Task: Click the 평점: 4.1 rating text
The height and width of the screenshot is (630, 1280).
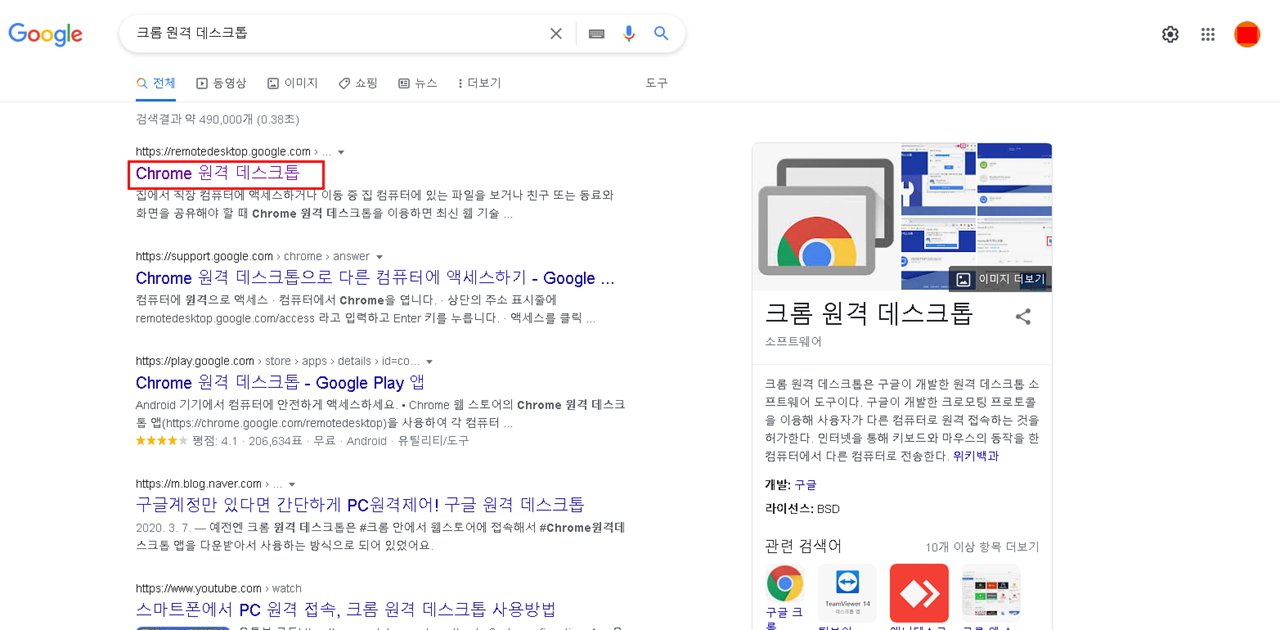Action: pyautogui.click(x=215, y=440)
